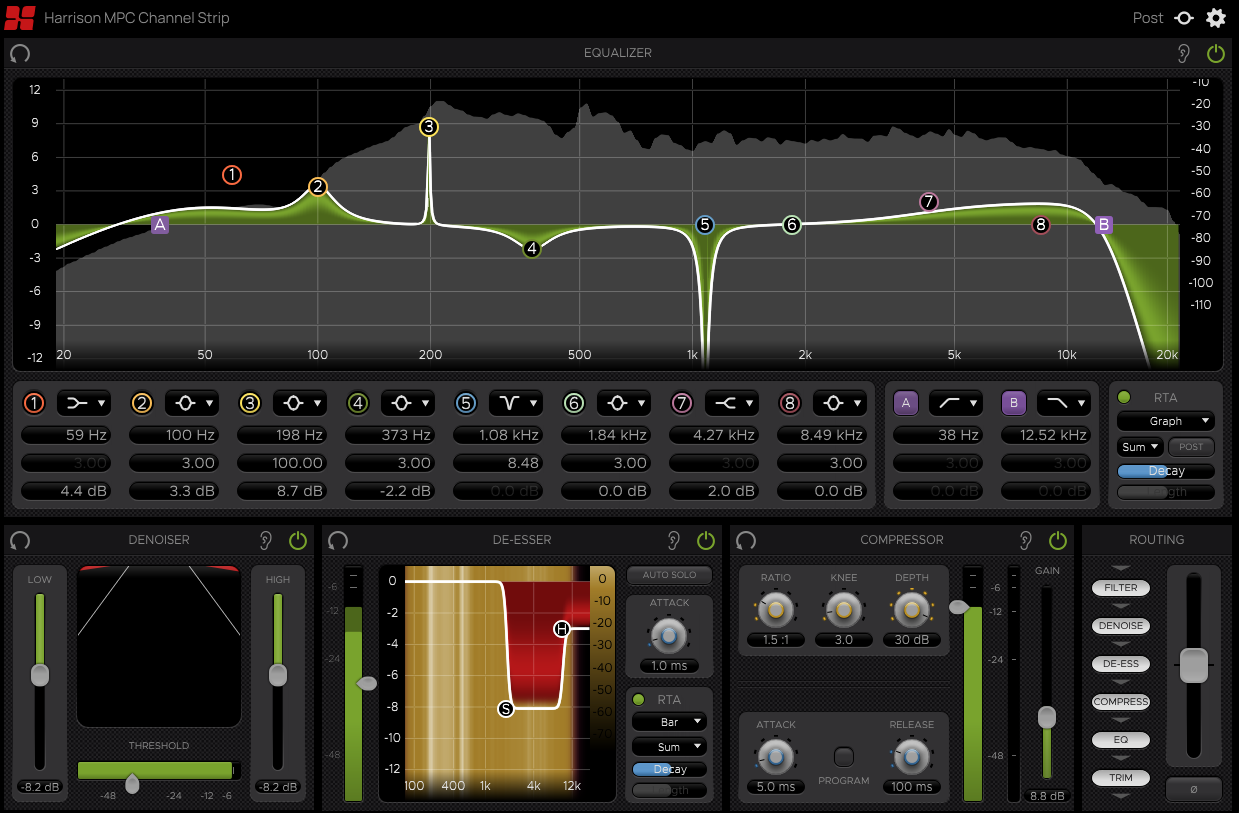Open band 1 filter shape dropdown
The width and height of the screenshot is (1239, 813).
coord(84,403)
